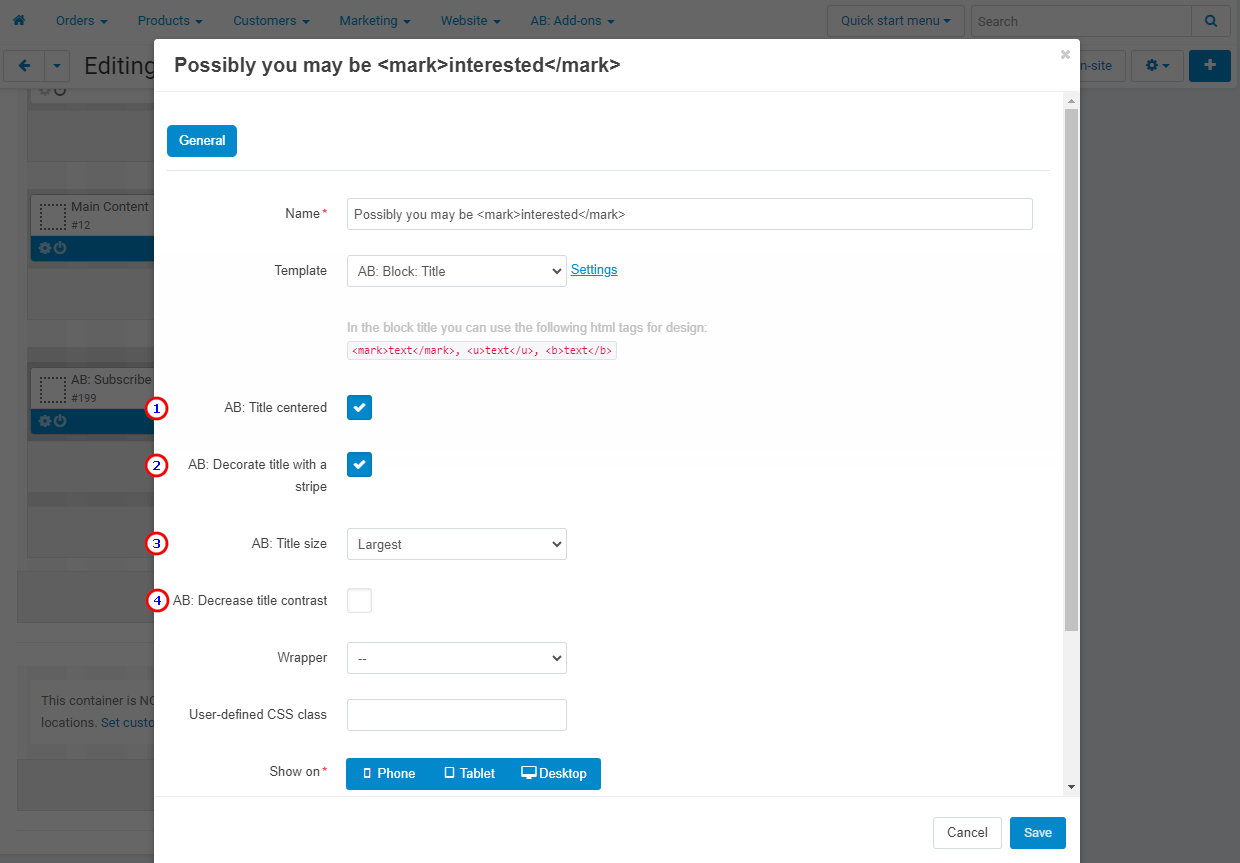Toggle Decorate title with a stripe checkbox
The width and height of the screenshot is (1240, 863).
[x=359, y=464]
